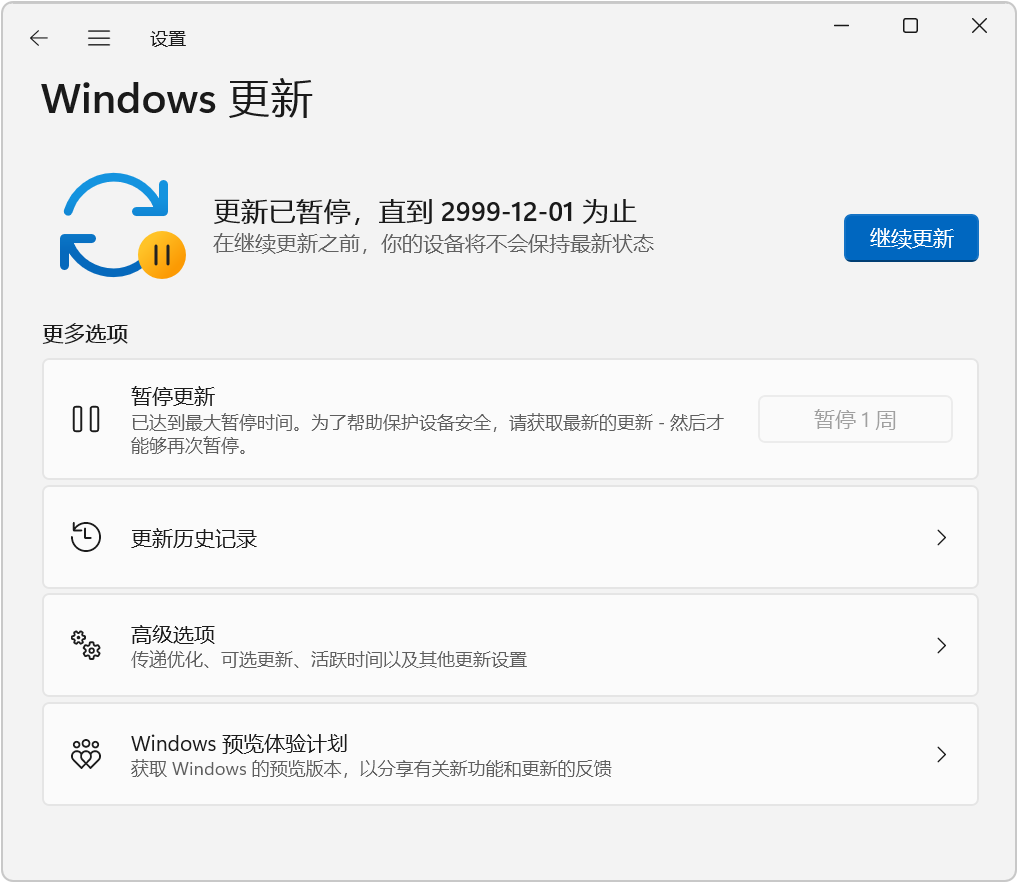Click the gears icon for 高级选项
The image size is (1018, 883).
coord(86,645)
